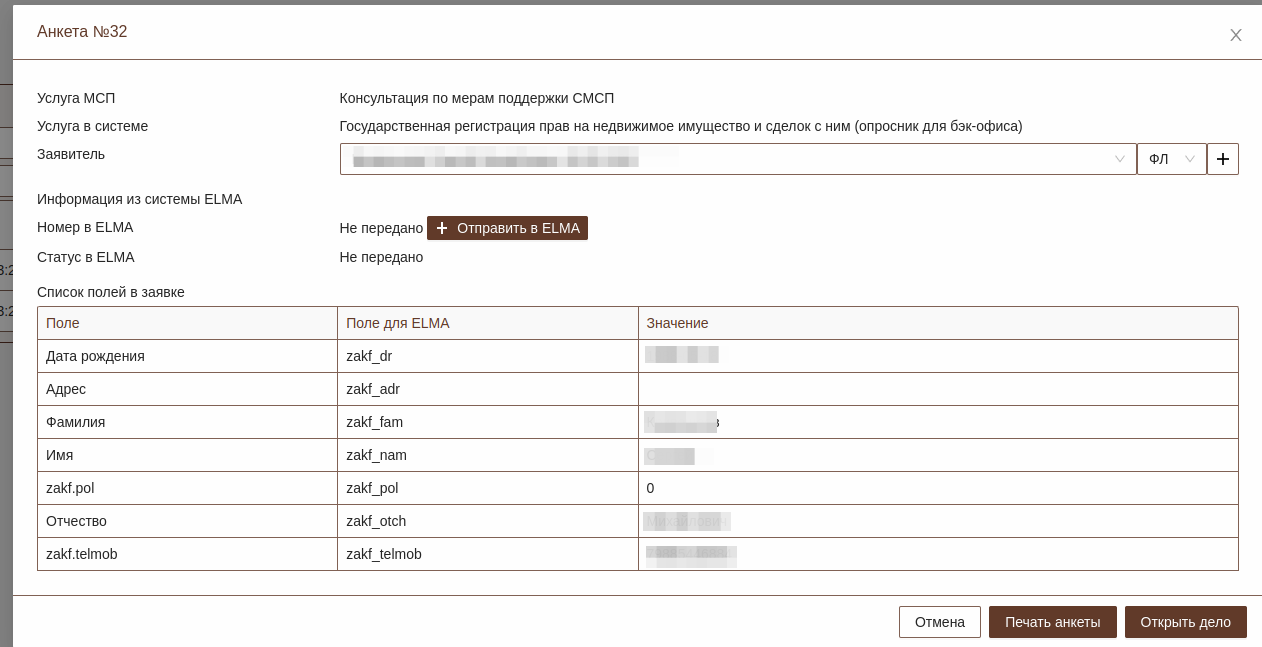Expand the Заявитель selection dropdown
The width and height of the screenshot is (1262, 647).
1120,159
